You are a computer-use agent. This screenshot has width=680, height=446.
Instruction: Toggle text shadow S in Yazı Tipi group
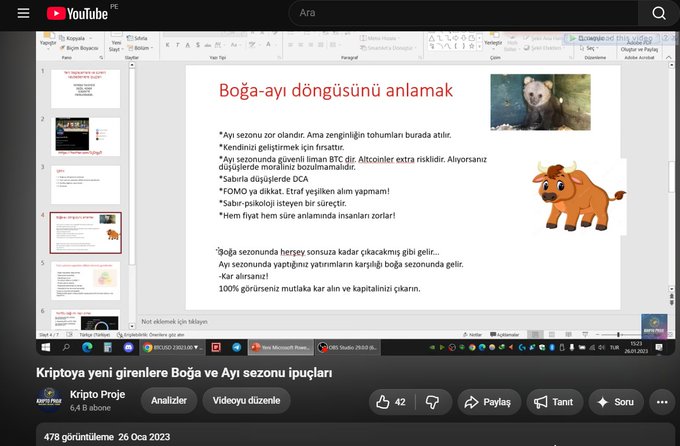(x=198, y=45)
